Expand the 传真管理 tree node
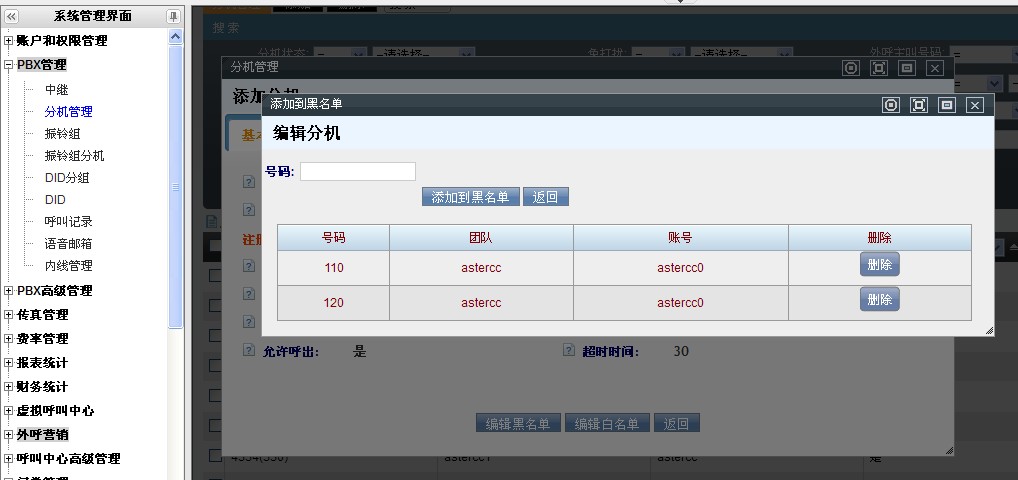 pyautogui.click(x=9, y=315)
